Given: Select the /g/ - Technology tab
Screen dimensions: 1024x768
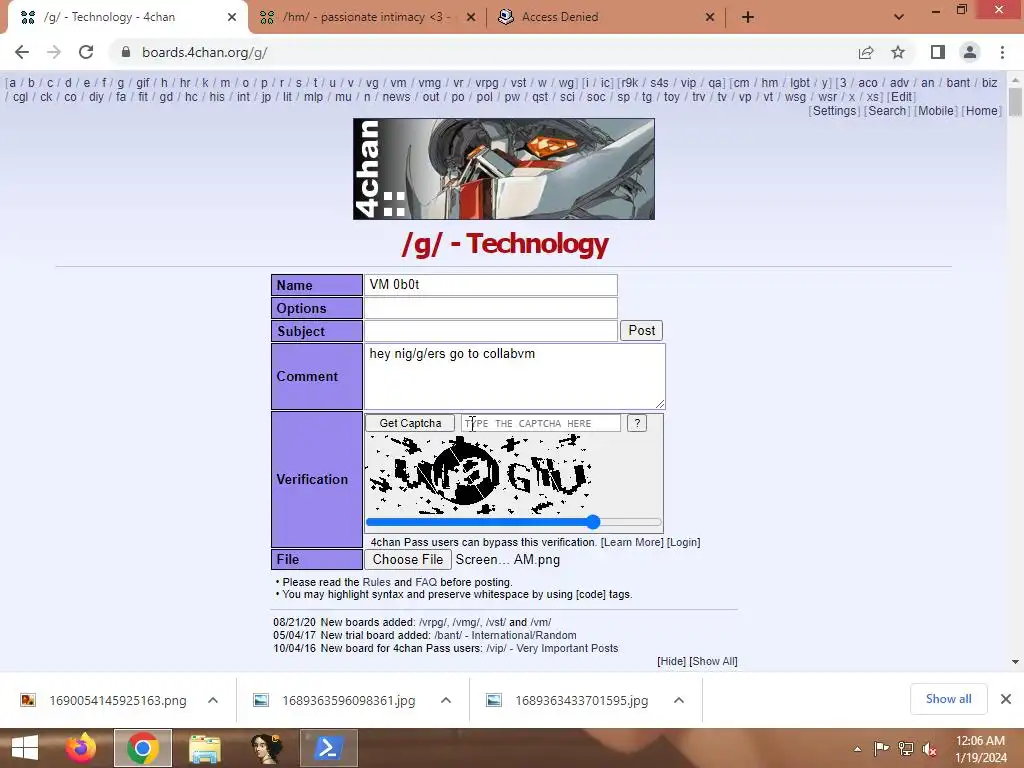Looking at the screenshot, I should click(x=127, y=17).
